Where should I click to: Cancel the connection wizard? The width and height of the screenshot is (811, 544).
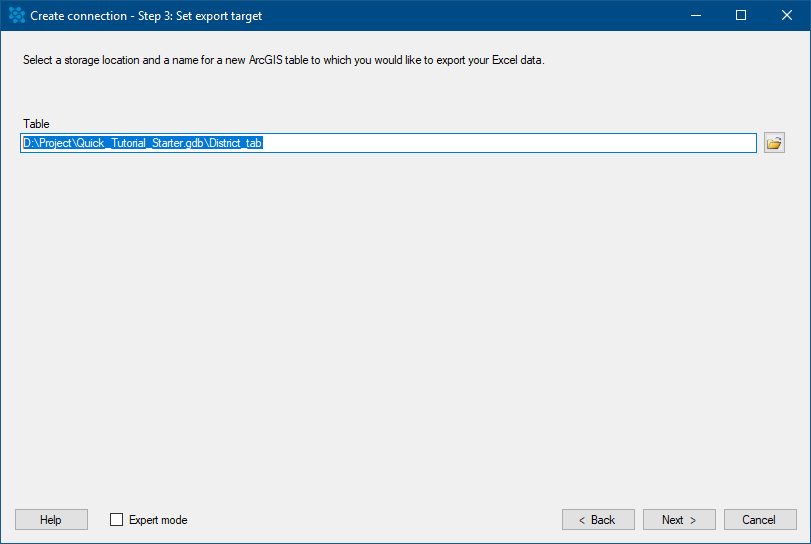pyautogui.click(x=760, y=520)
